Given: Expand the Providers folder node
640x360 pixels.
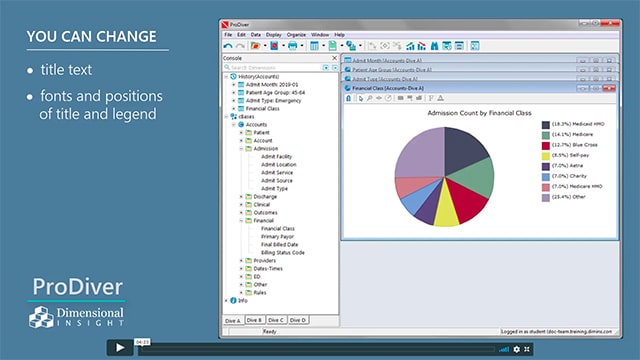Looking at the screenshot, I should 241,260.
